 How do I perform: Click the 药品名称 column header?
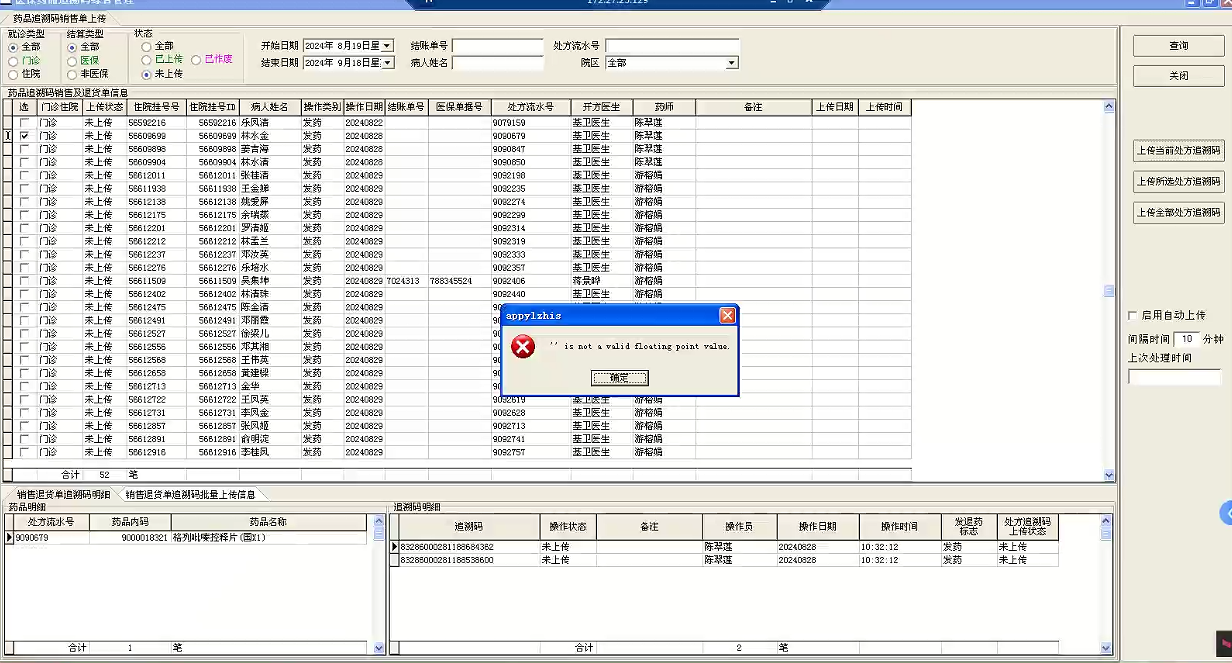[268, 522]
